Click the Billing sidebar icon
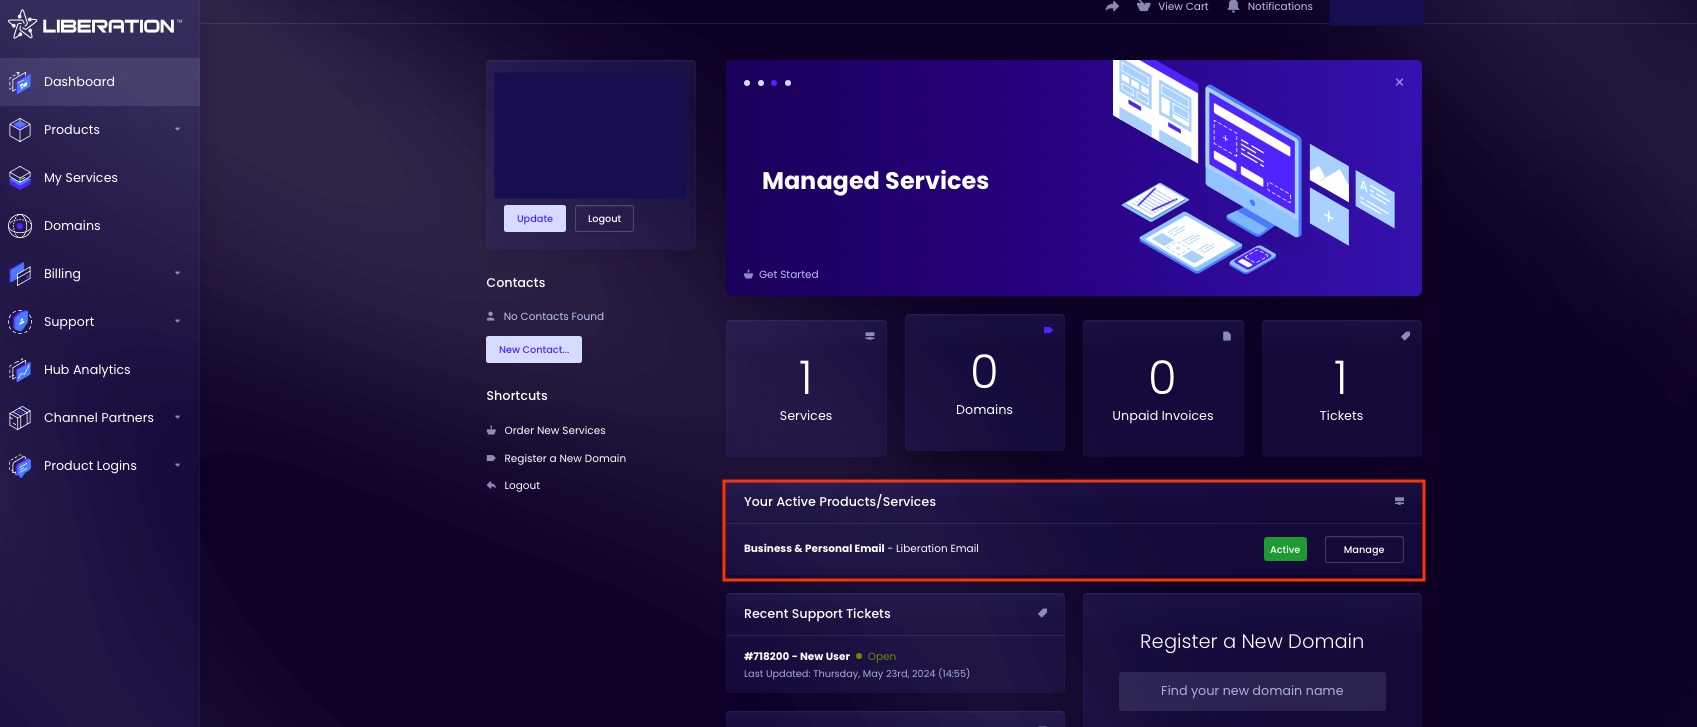The width and height of the screenshot is (1697, 727). point(20,274)
